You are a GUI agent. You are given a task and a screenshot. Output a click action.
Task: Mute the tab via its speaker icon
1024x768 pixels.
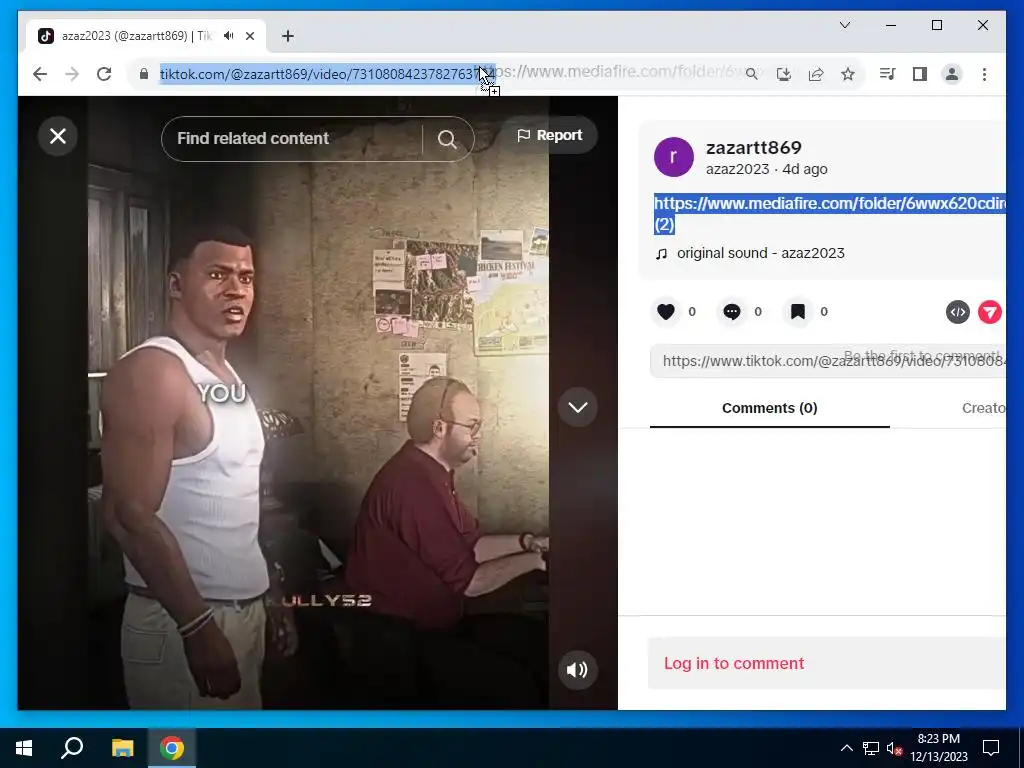(229, 36)
